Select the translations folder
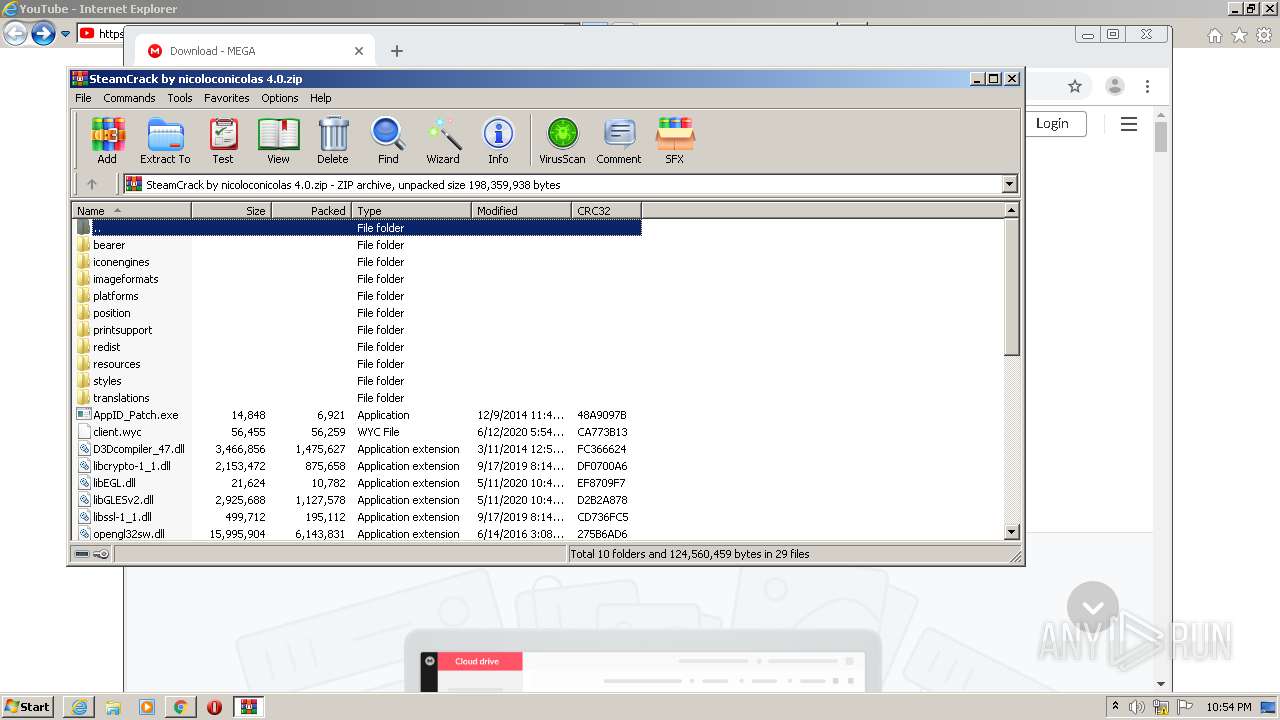Viewport: 1280px width, 720px height. 121,398
